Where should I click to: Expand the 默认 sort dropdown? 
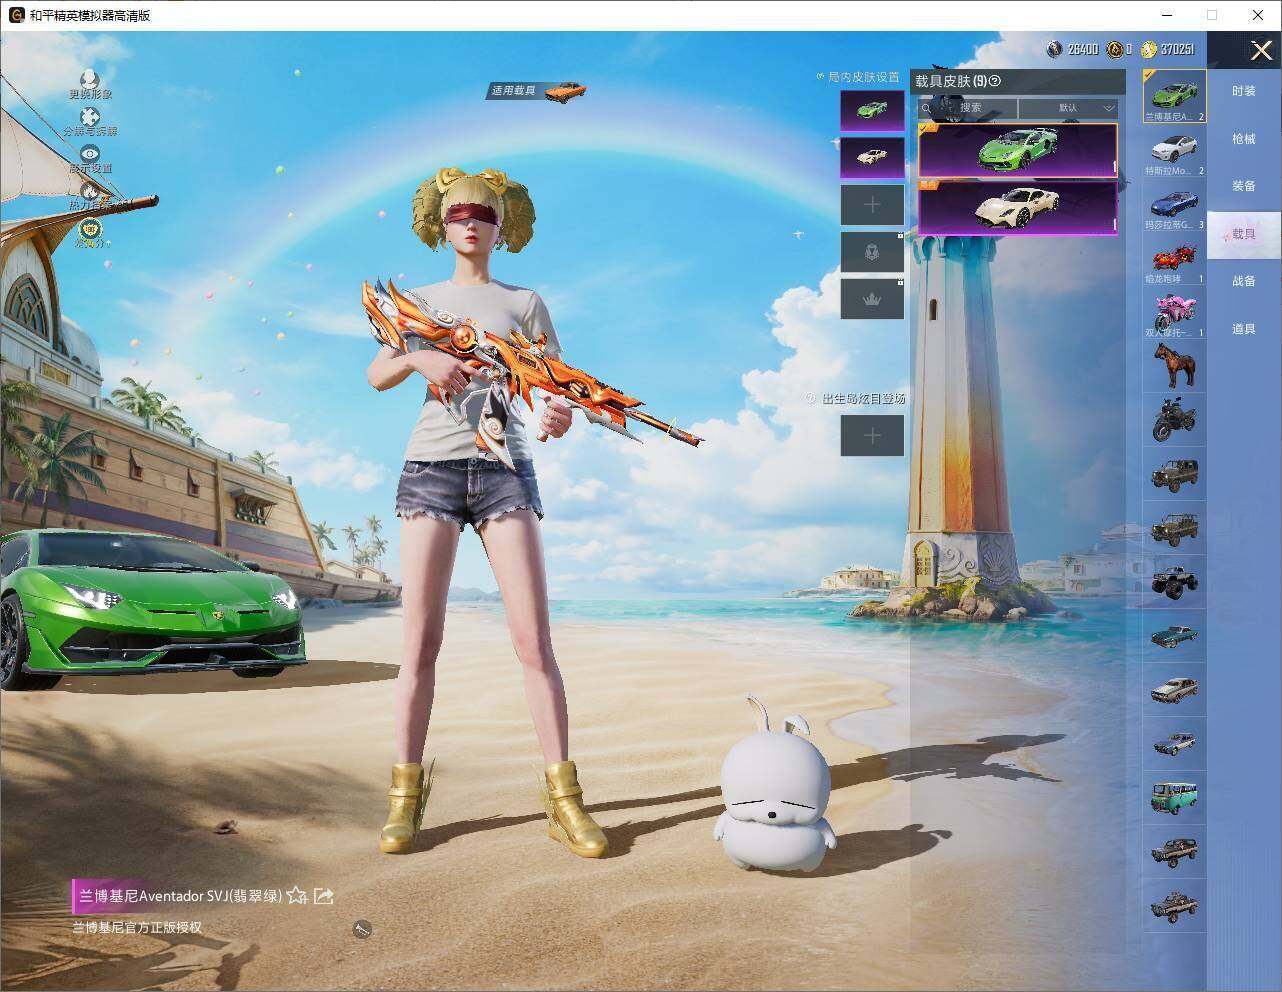coord(1068,108)
